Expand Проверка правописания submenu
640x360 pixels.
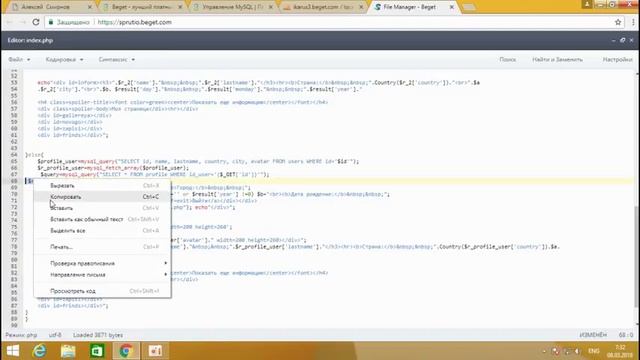tap(102, 263)
